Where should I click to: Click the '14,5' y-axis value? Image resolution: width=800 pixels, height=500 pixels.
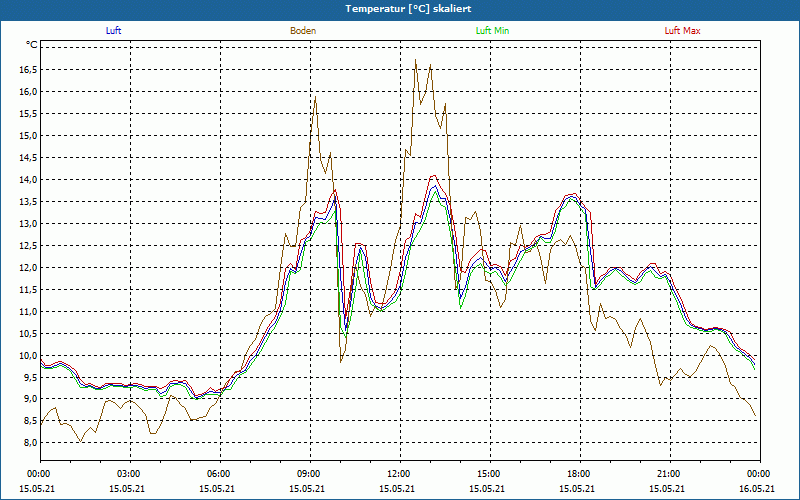28,158
